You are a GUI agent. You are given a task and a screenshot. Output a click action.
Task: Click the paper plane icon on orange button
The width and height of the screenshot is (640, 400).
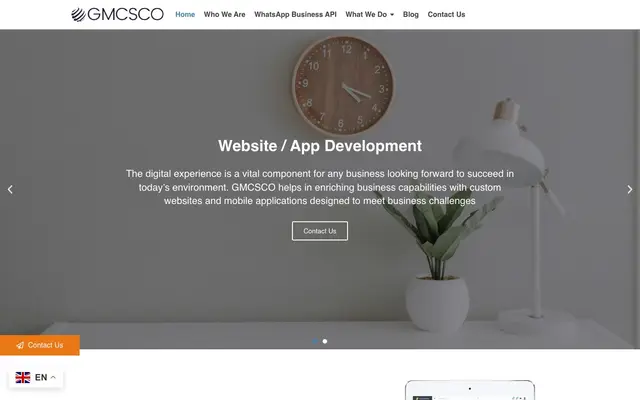(x=20, y=345)
